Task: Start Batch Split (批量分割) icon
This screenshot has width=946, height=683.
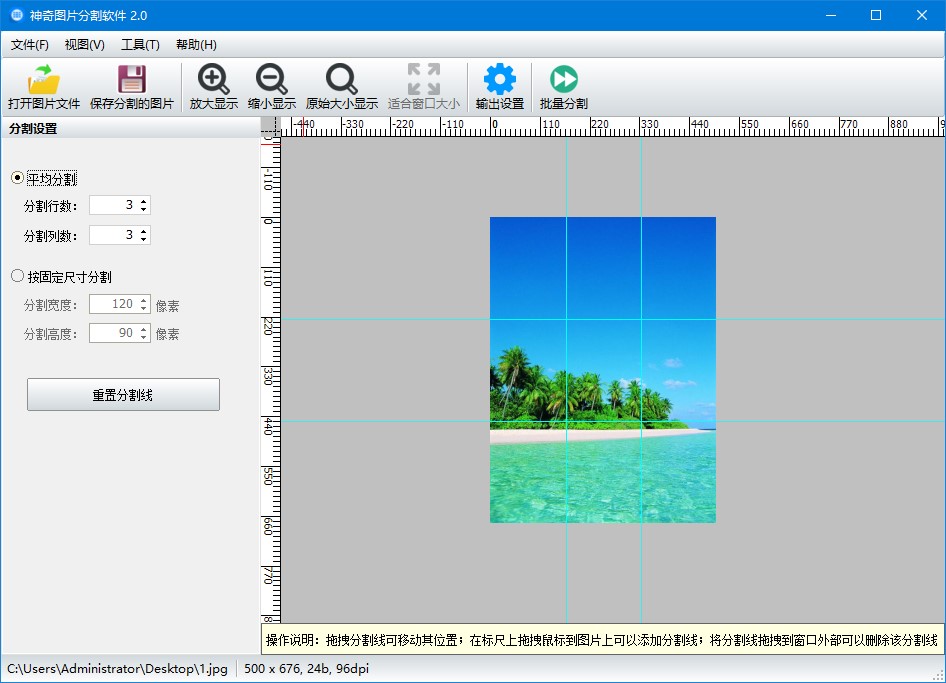Action: click(563, 80)
